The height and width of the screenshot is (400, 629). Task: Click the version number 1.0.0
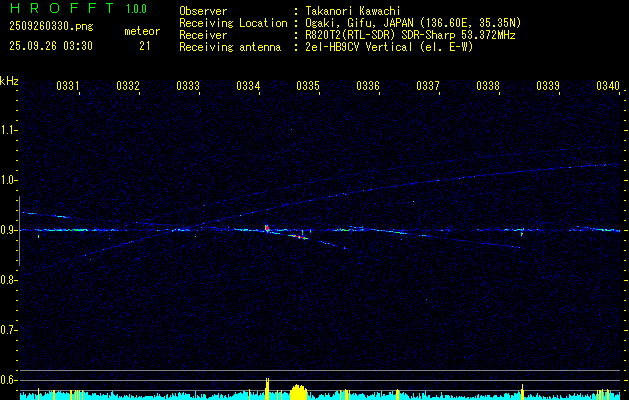click(136, 8)
